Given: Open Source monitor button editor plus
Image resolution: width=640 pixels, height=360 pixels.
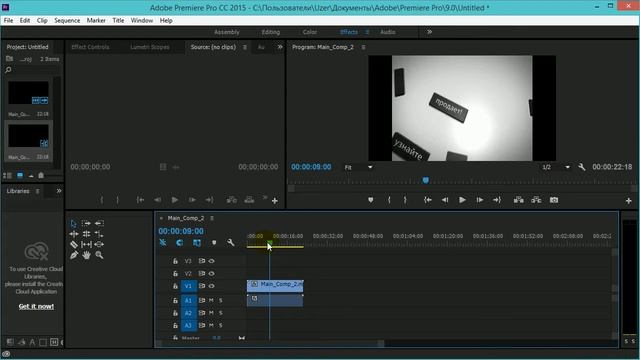Looking at the screenshot, I should [275, 201].
